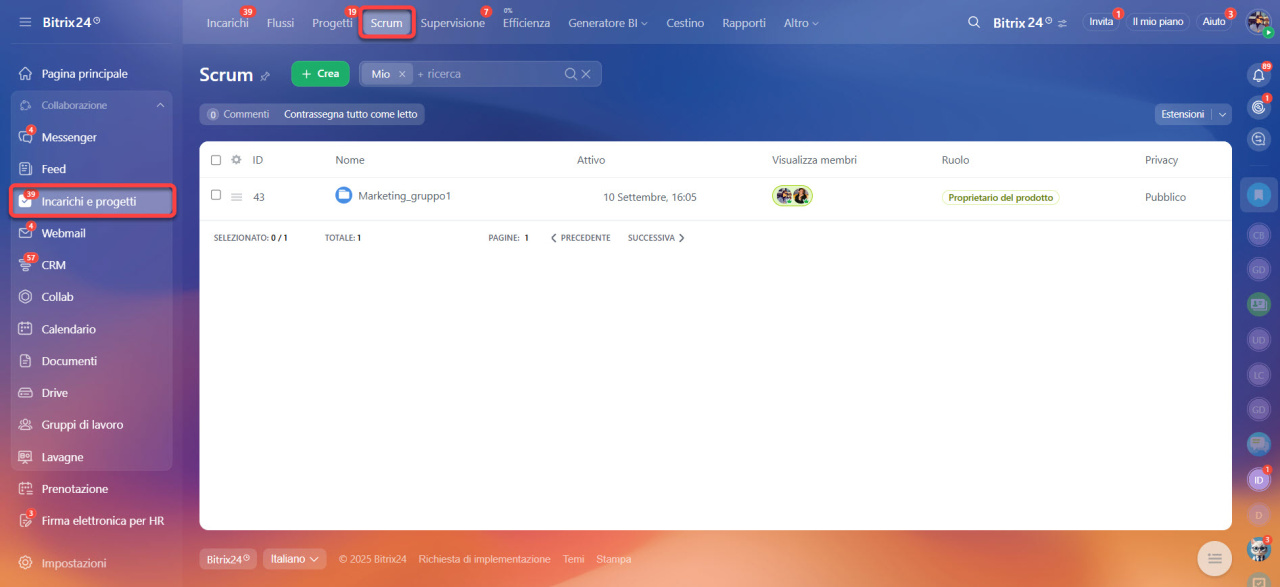
Task: Open notifications bell in the right panel
Action: click(x=1259, y=75)
